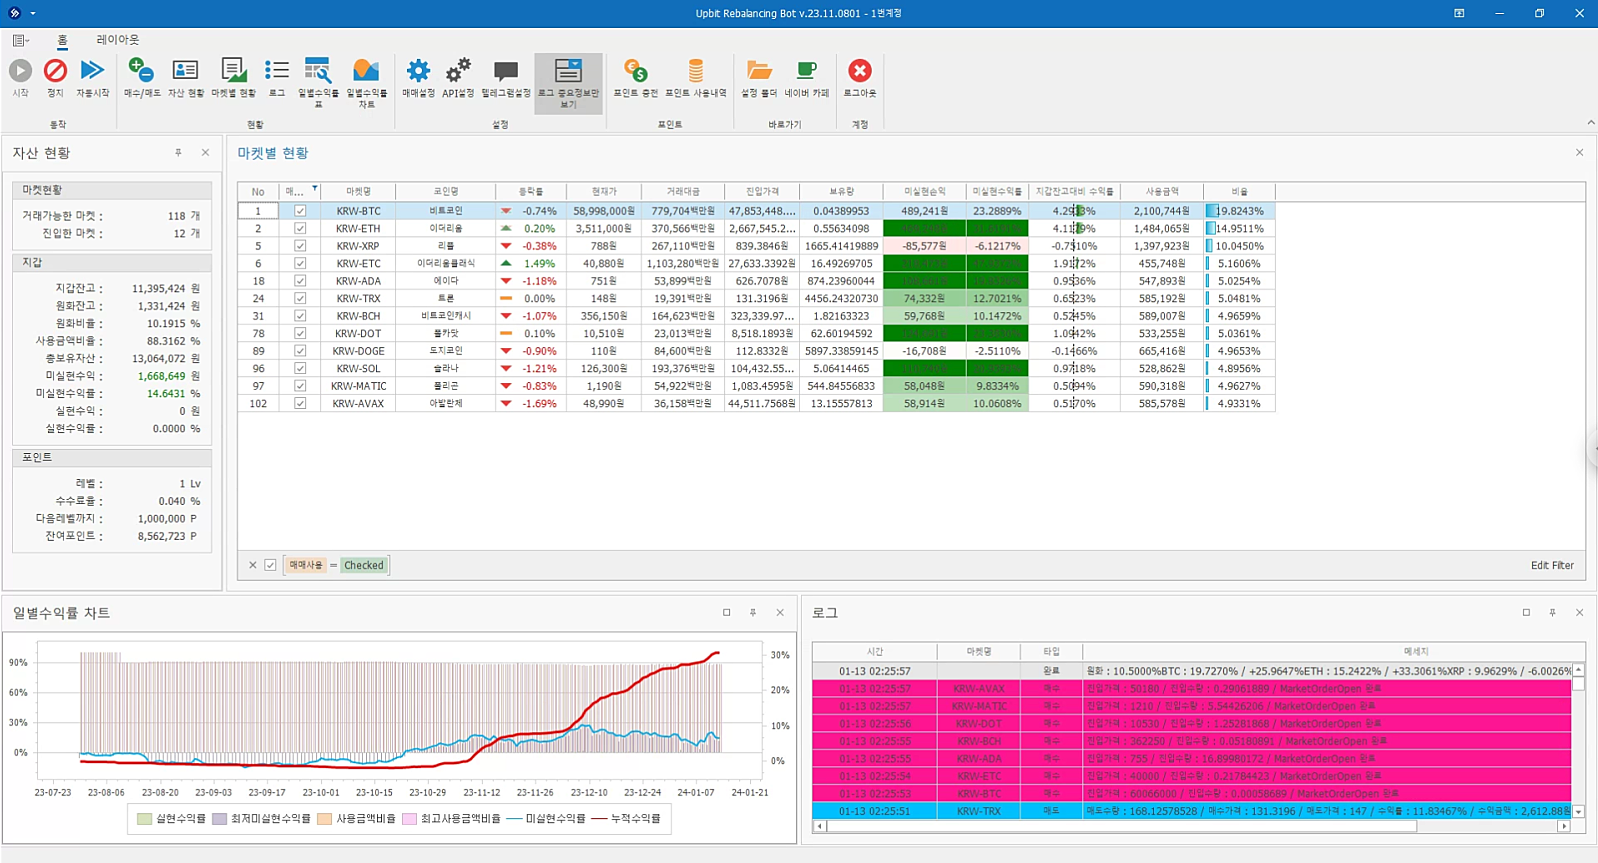Clear the filter with the X button
This screenshot has height=863, width=1598.
[x=252, y=565]
